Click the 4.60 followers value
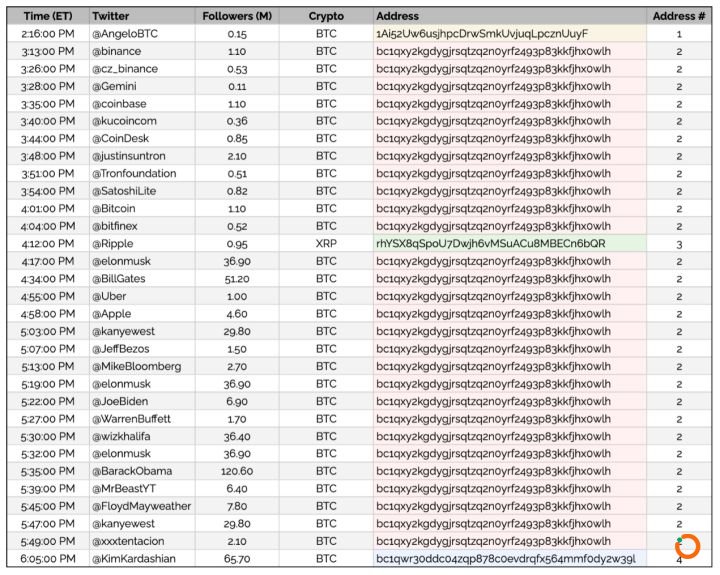 tap(237, 314)
